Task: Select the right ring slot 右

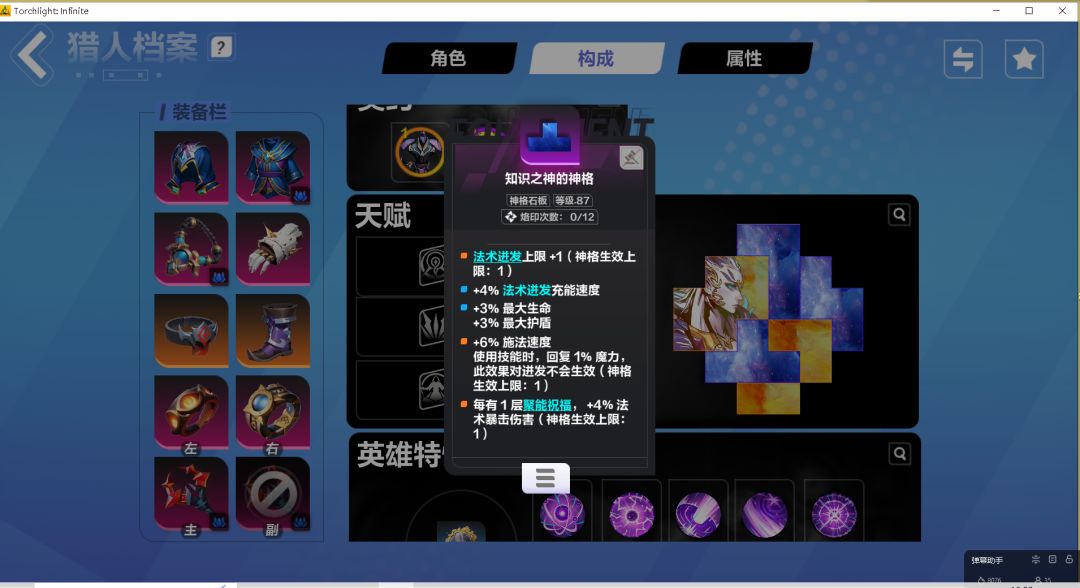Action: click(273, 412)
